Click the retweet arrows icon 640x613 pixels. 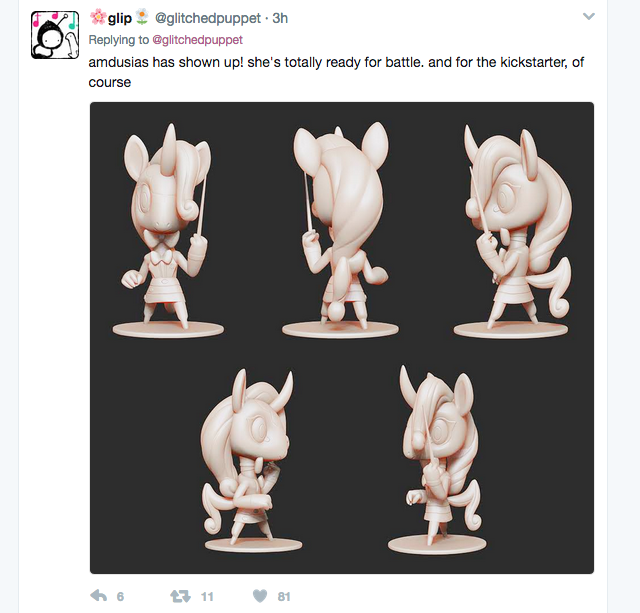[180, 596]
